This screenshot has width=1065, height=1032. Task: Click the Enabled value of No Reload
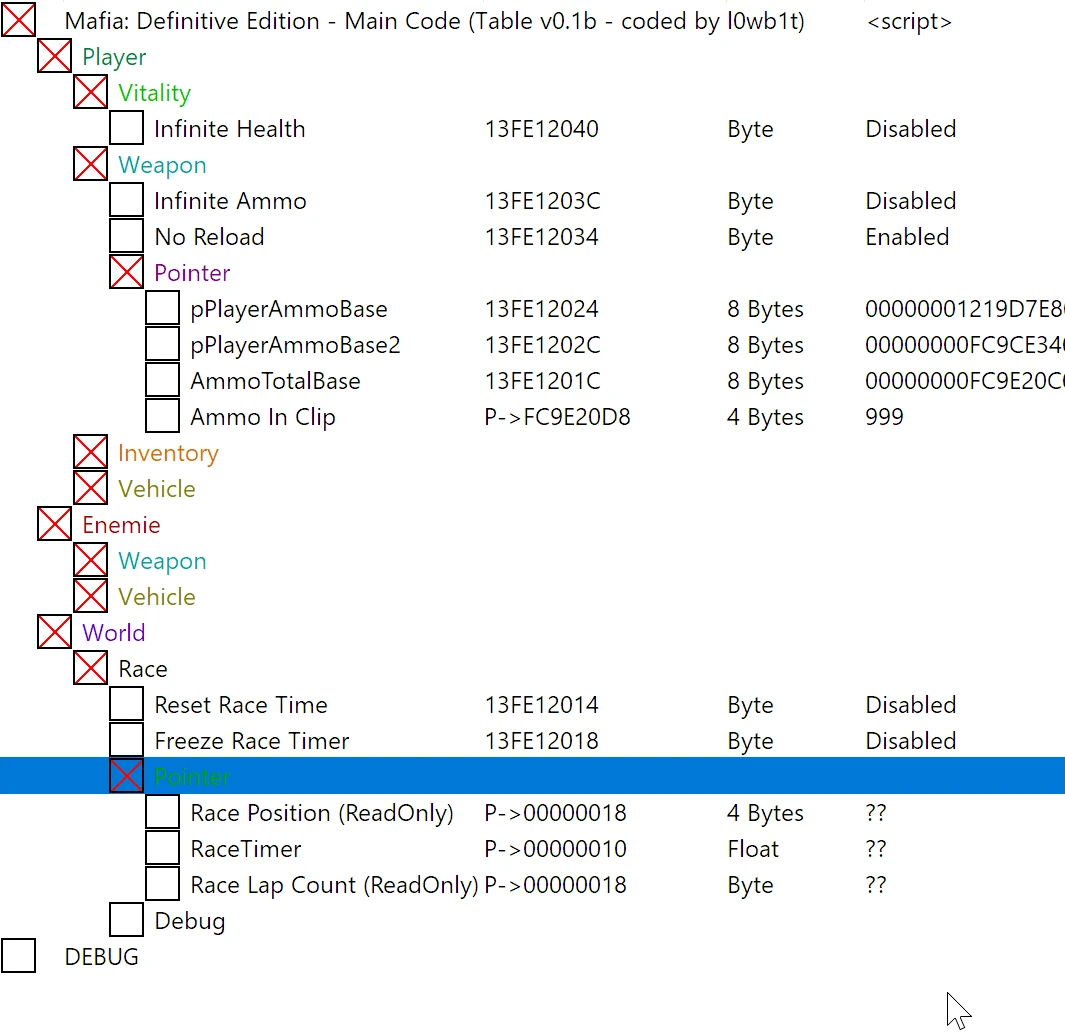(x=907, y=237)
